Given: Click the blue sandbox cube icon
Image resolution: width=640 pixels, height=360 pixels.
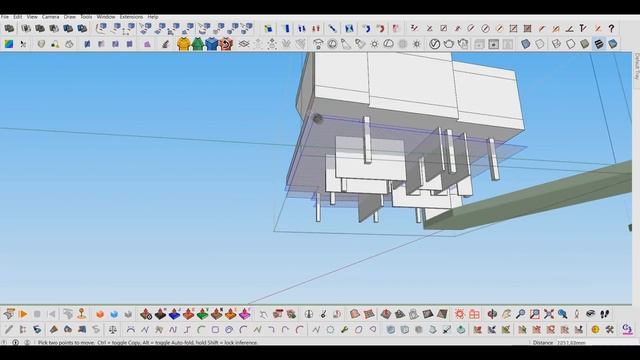Looking at the screenshot, I should click(114, 314).
